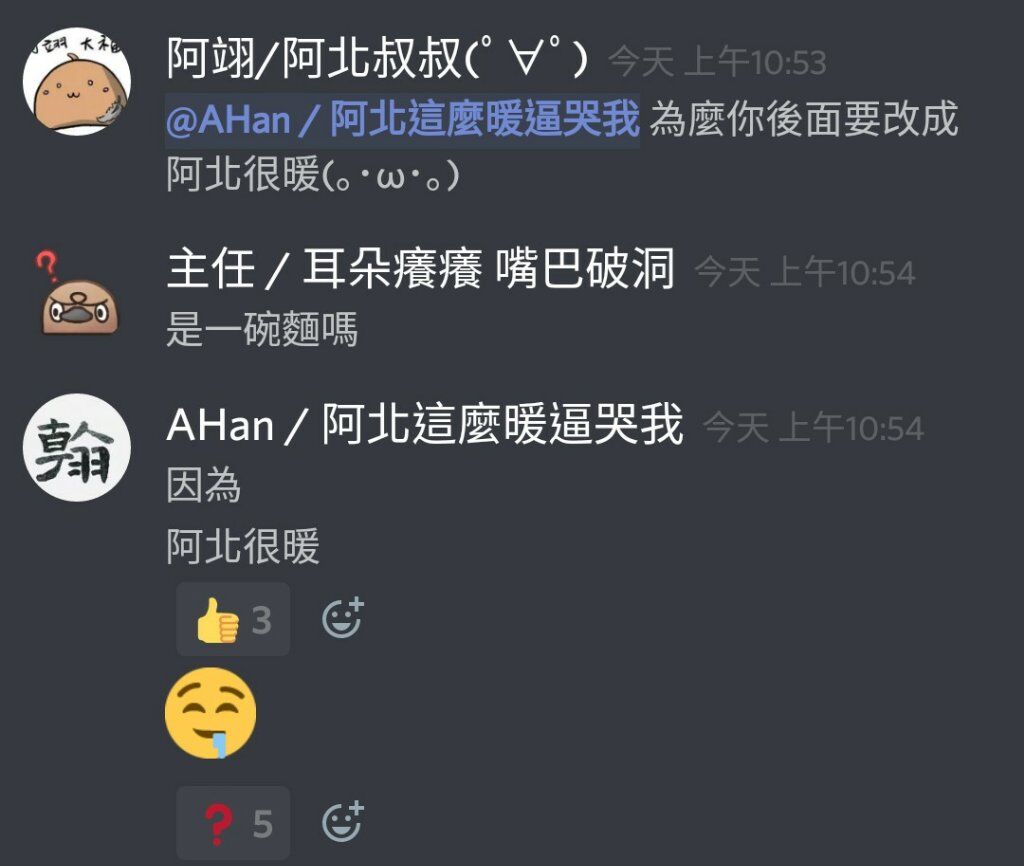
Task: Toggle the red question mark reaction
Action: [x=233, y=823]
